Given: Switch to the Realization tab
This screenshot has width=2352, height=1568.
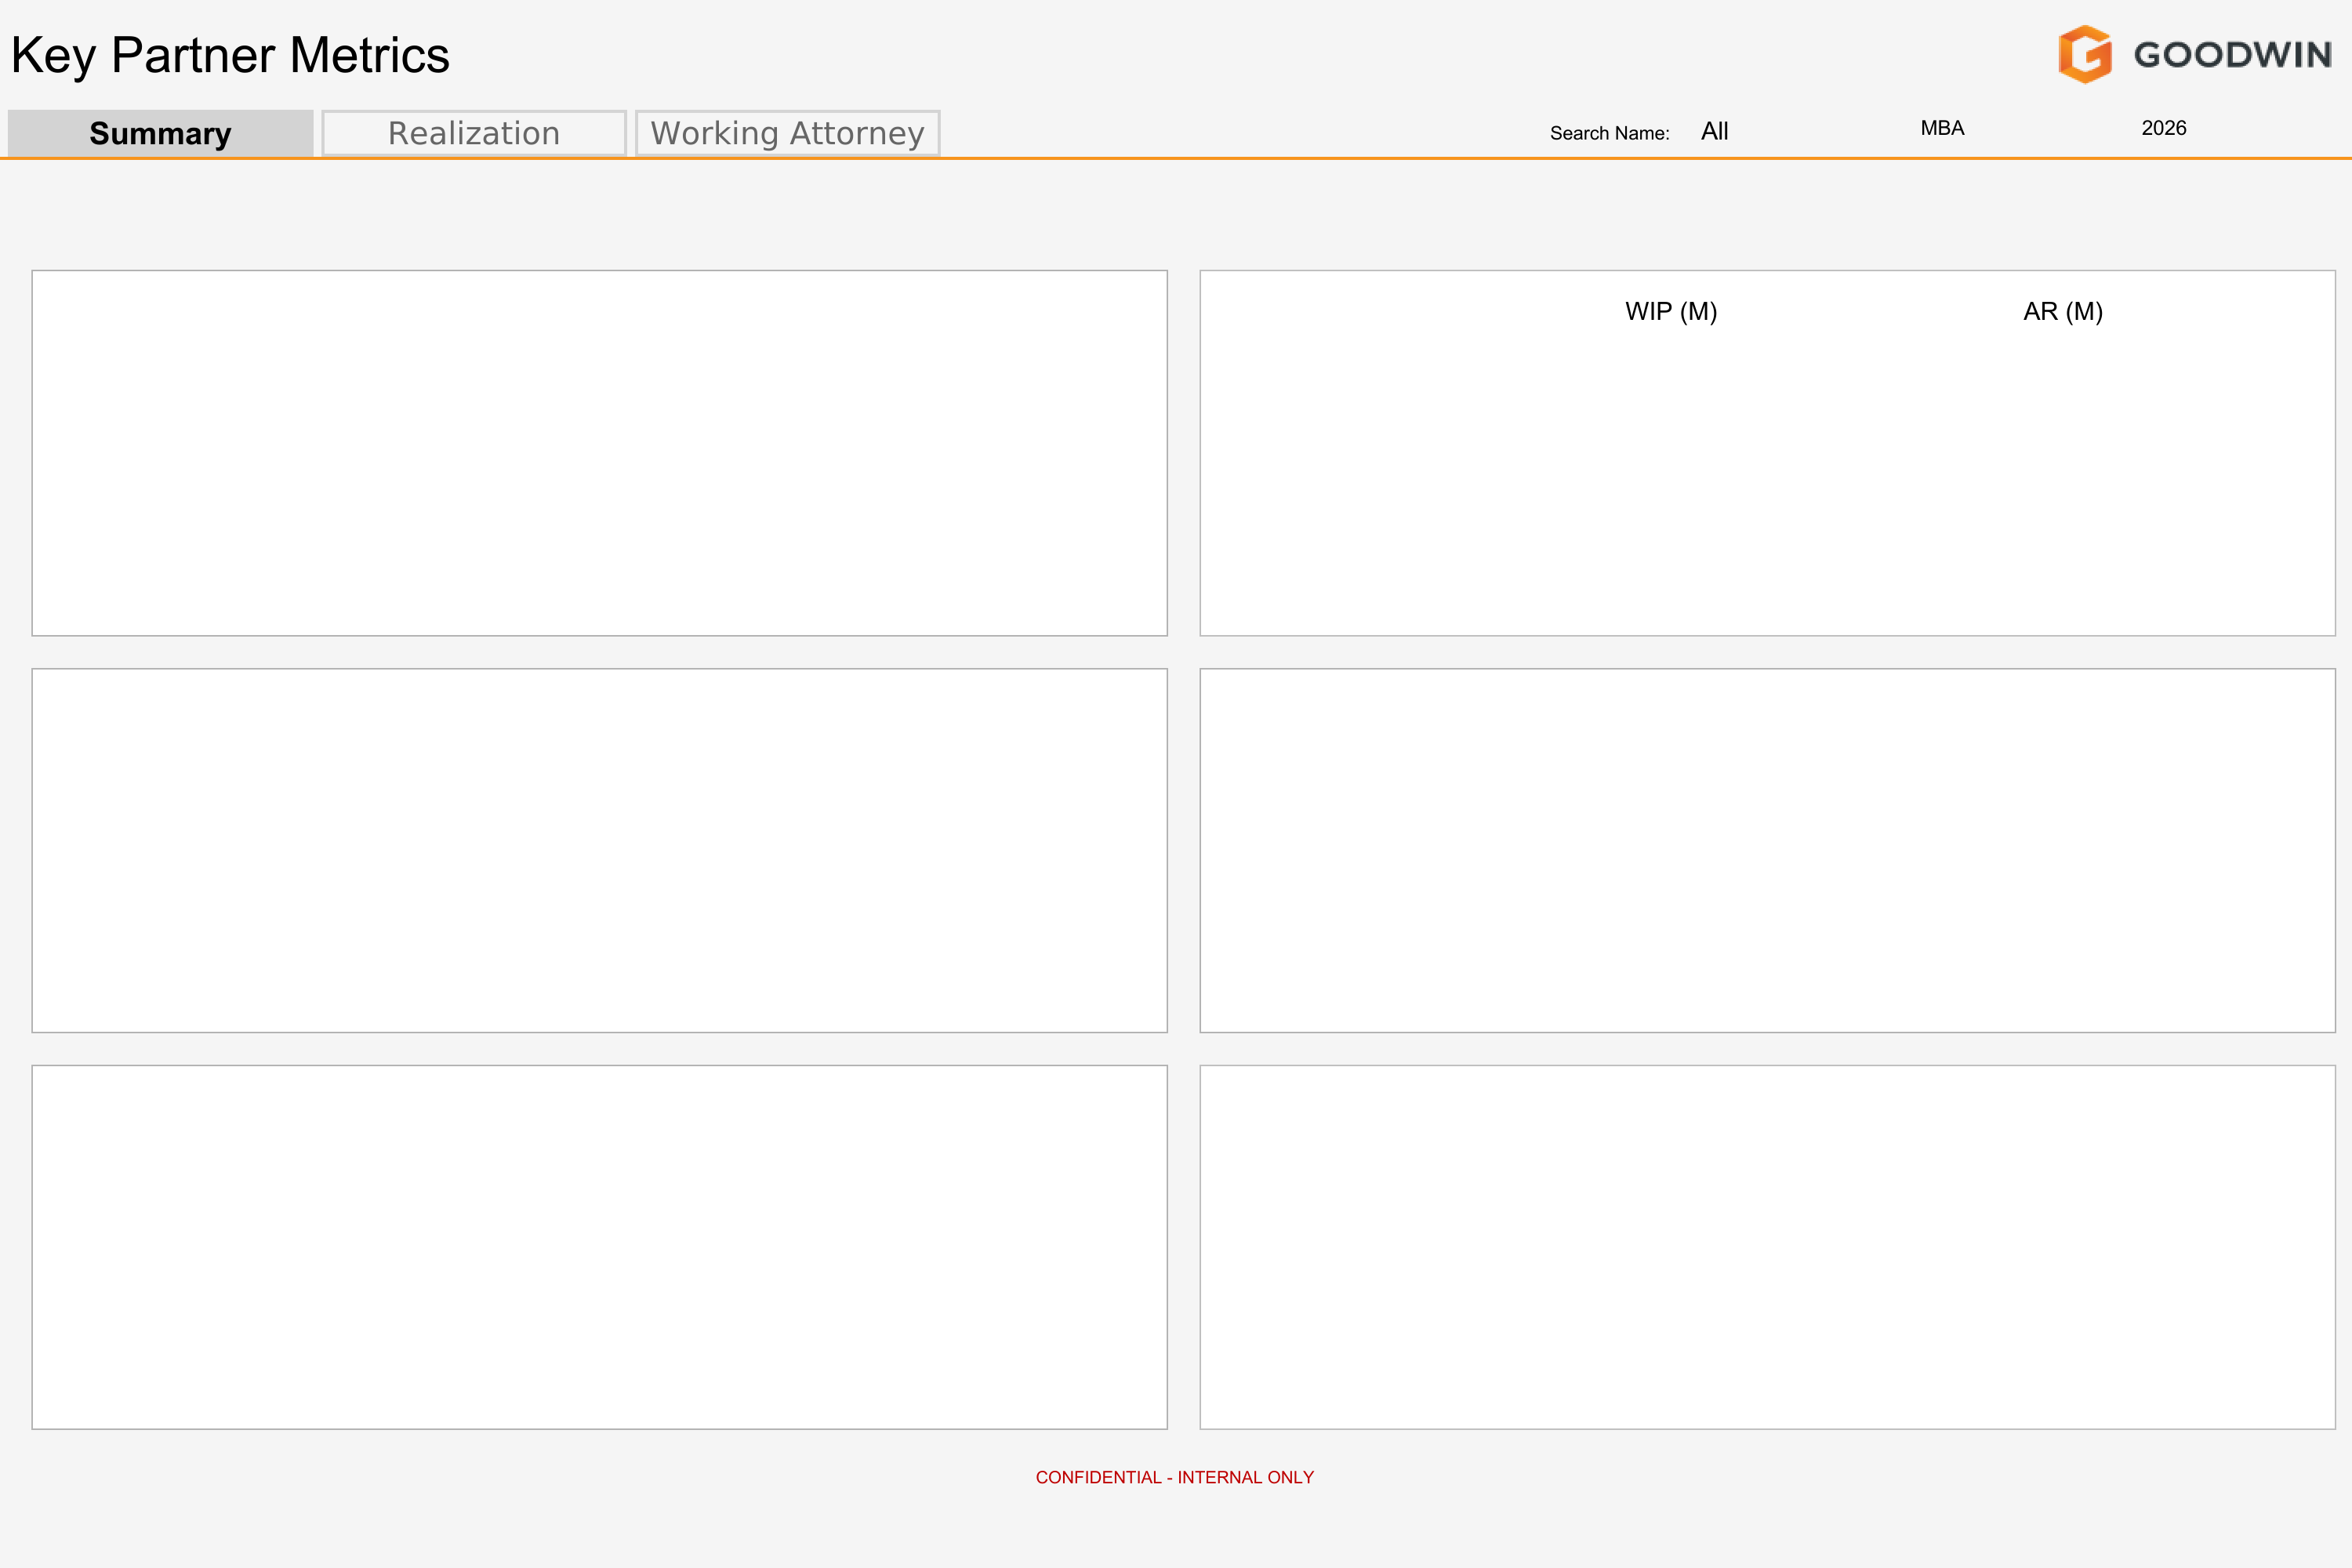Looking at the screenshot, I should click(473, 132).
